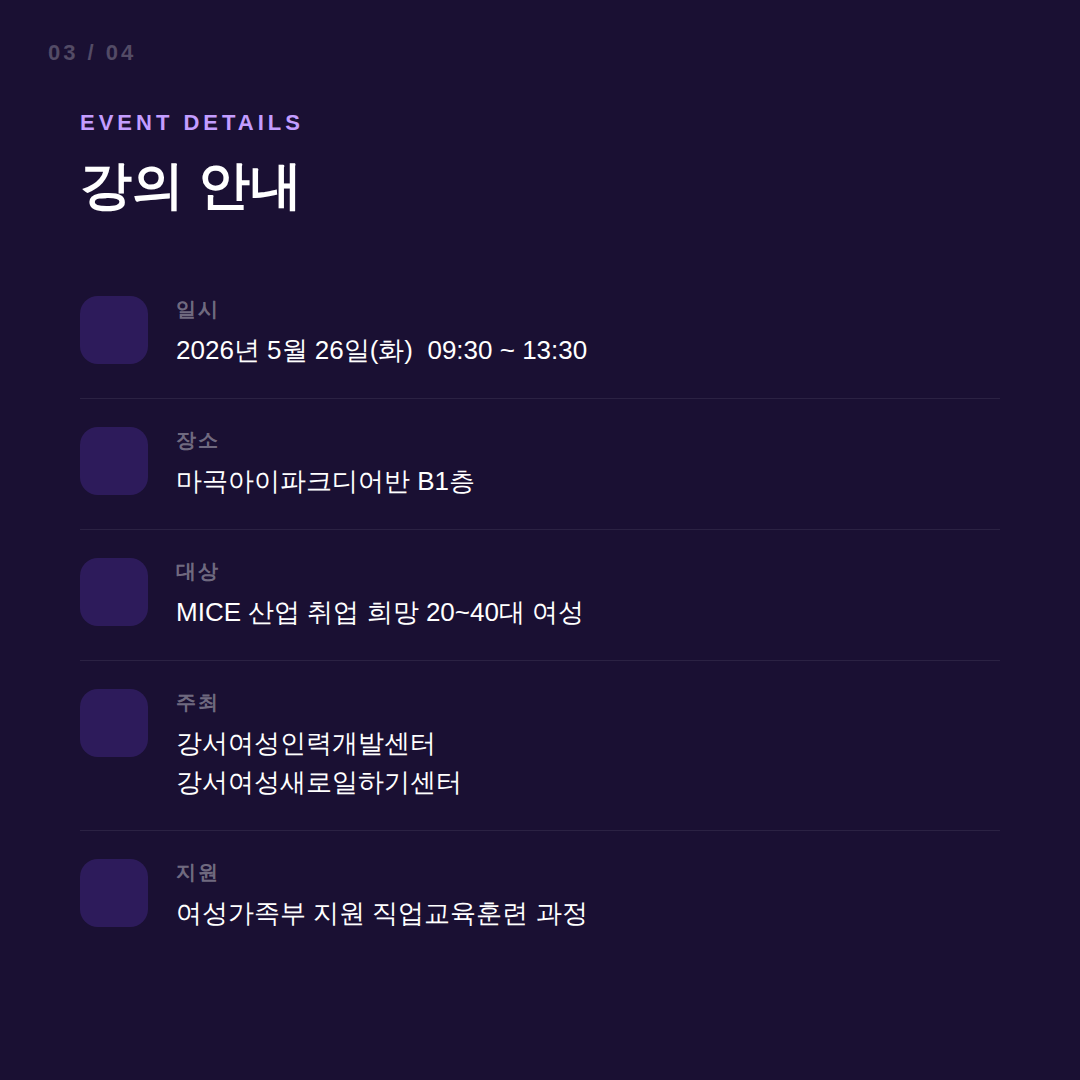This screenshot has width=1080, height=1080.
Task: Click the icon box beside 지원
Action: 114,893
